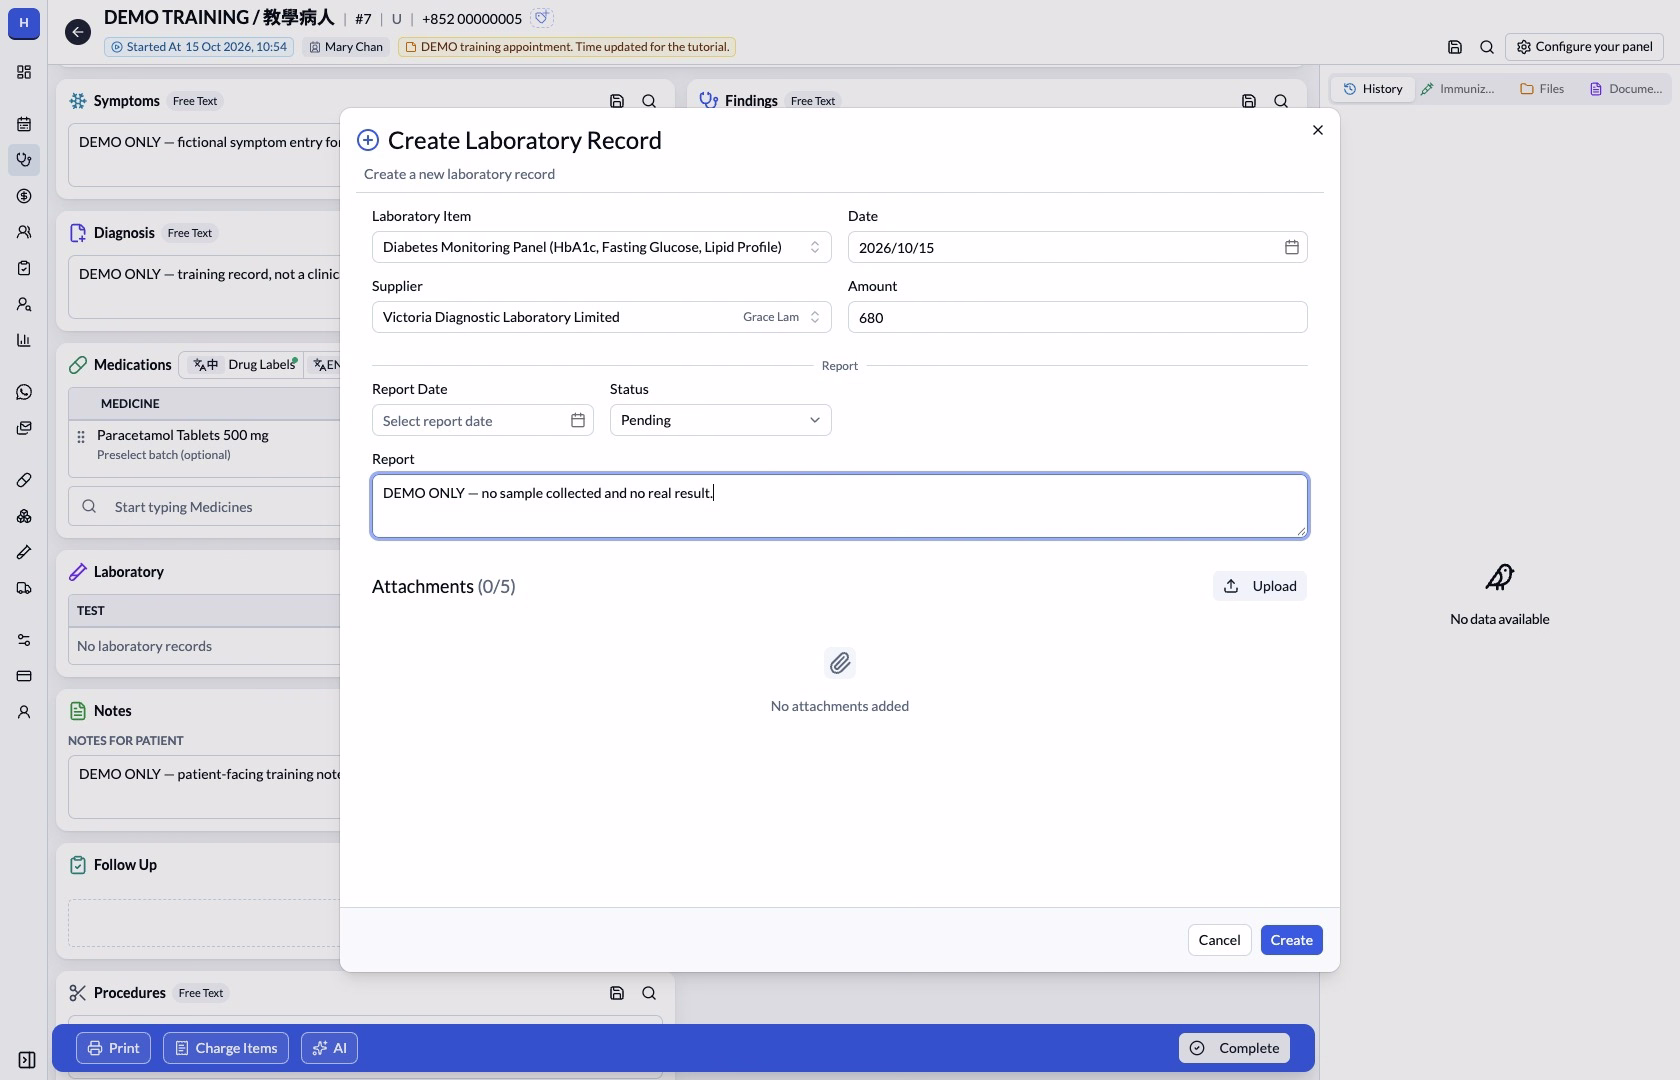Select the stethoscope consultation icon in sidebar
Image resolution: width=1680 pixels, height=1080 pixels.
(x=24, y=160)
